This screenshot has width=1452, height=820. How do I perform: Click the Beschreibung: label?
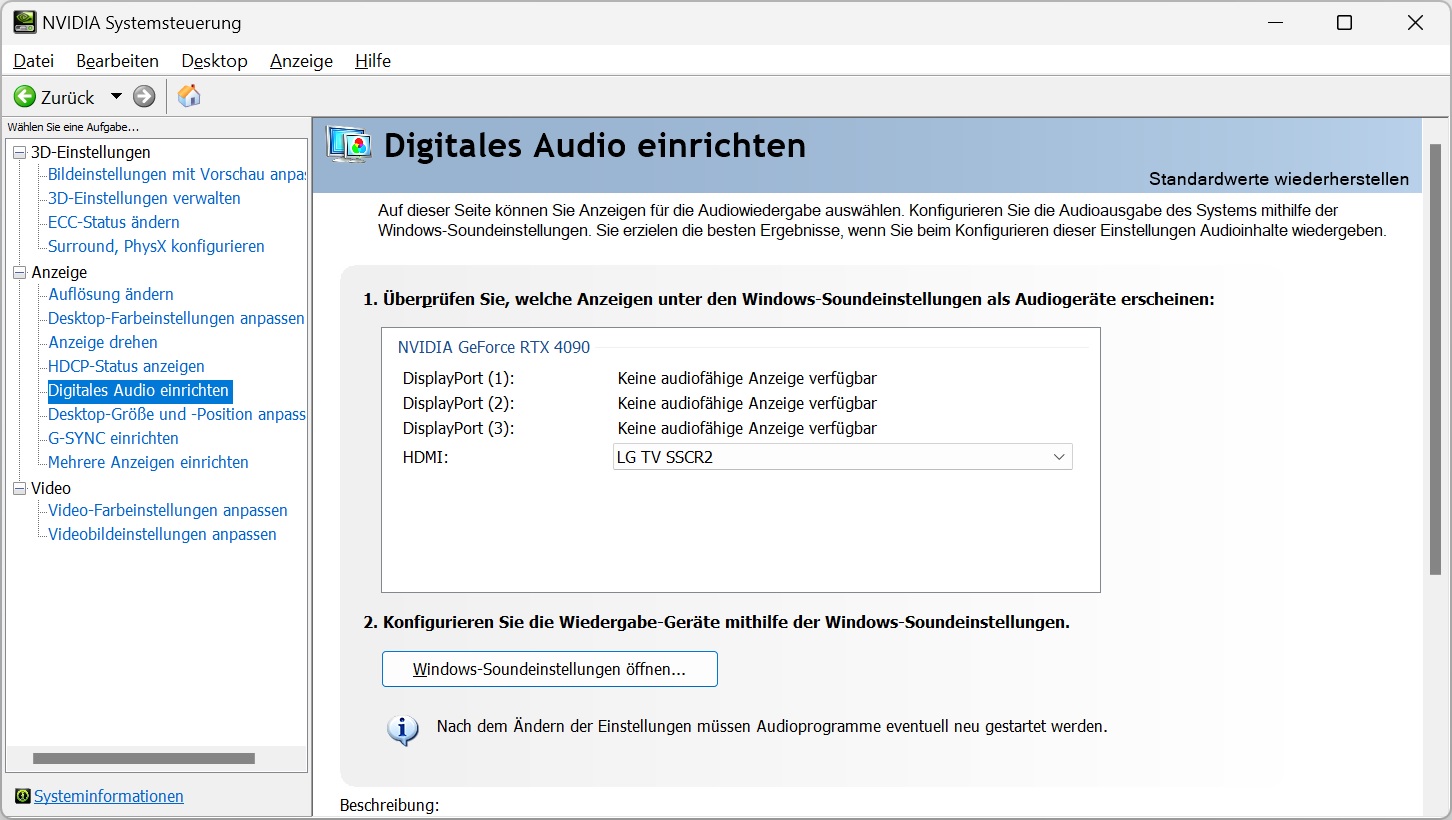point(389,805)
